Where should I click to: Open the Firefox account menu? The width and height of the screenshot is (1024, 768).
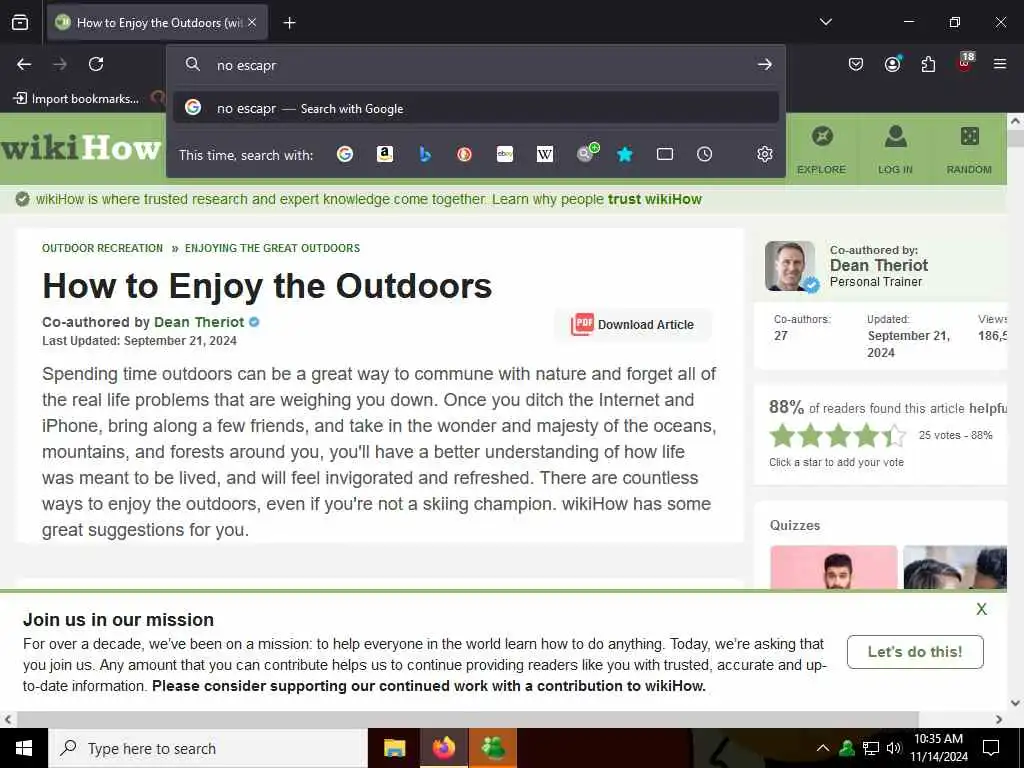tap(892, 64)
